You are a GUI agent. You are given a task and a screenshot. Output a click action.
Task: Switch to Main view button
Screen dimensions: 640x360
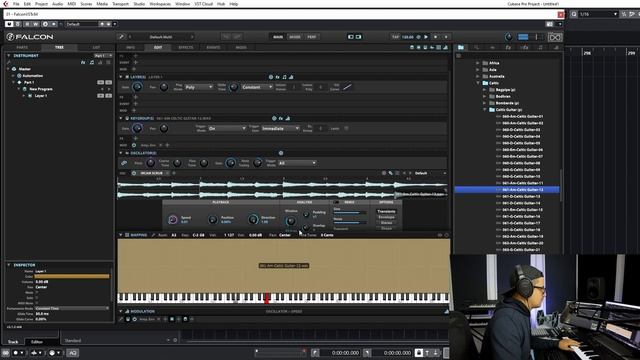pyautogui.click(x=278, y=37)
